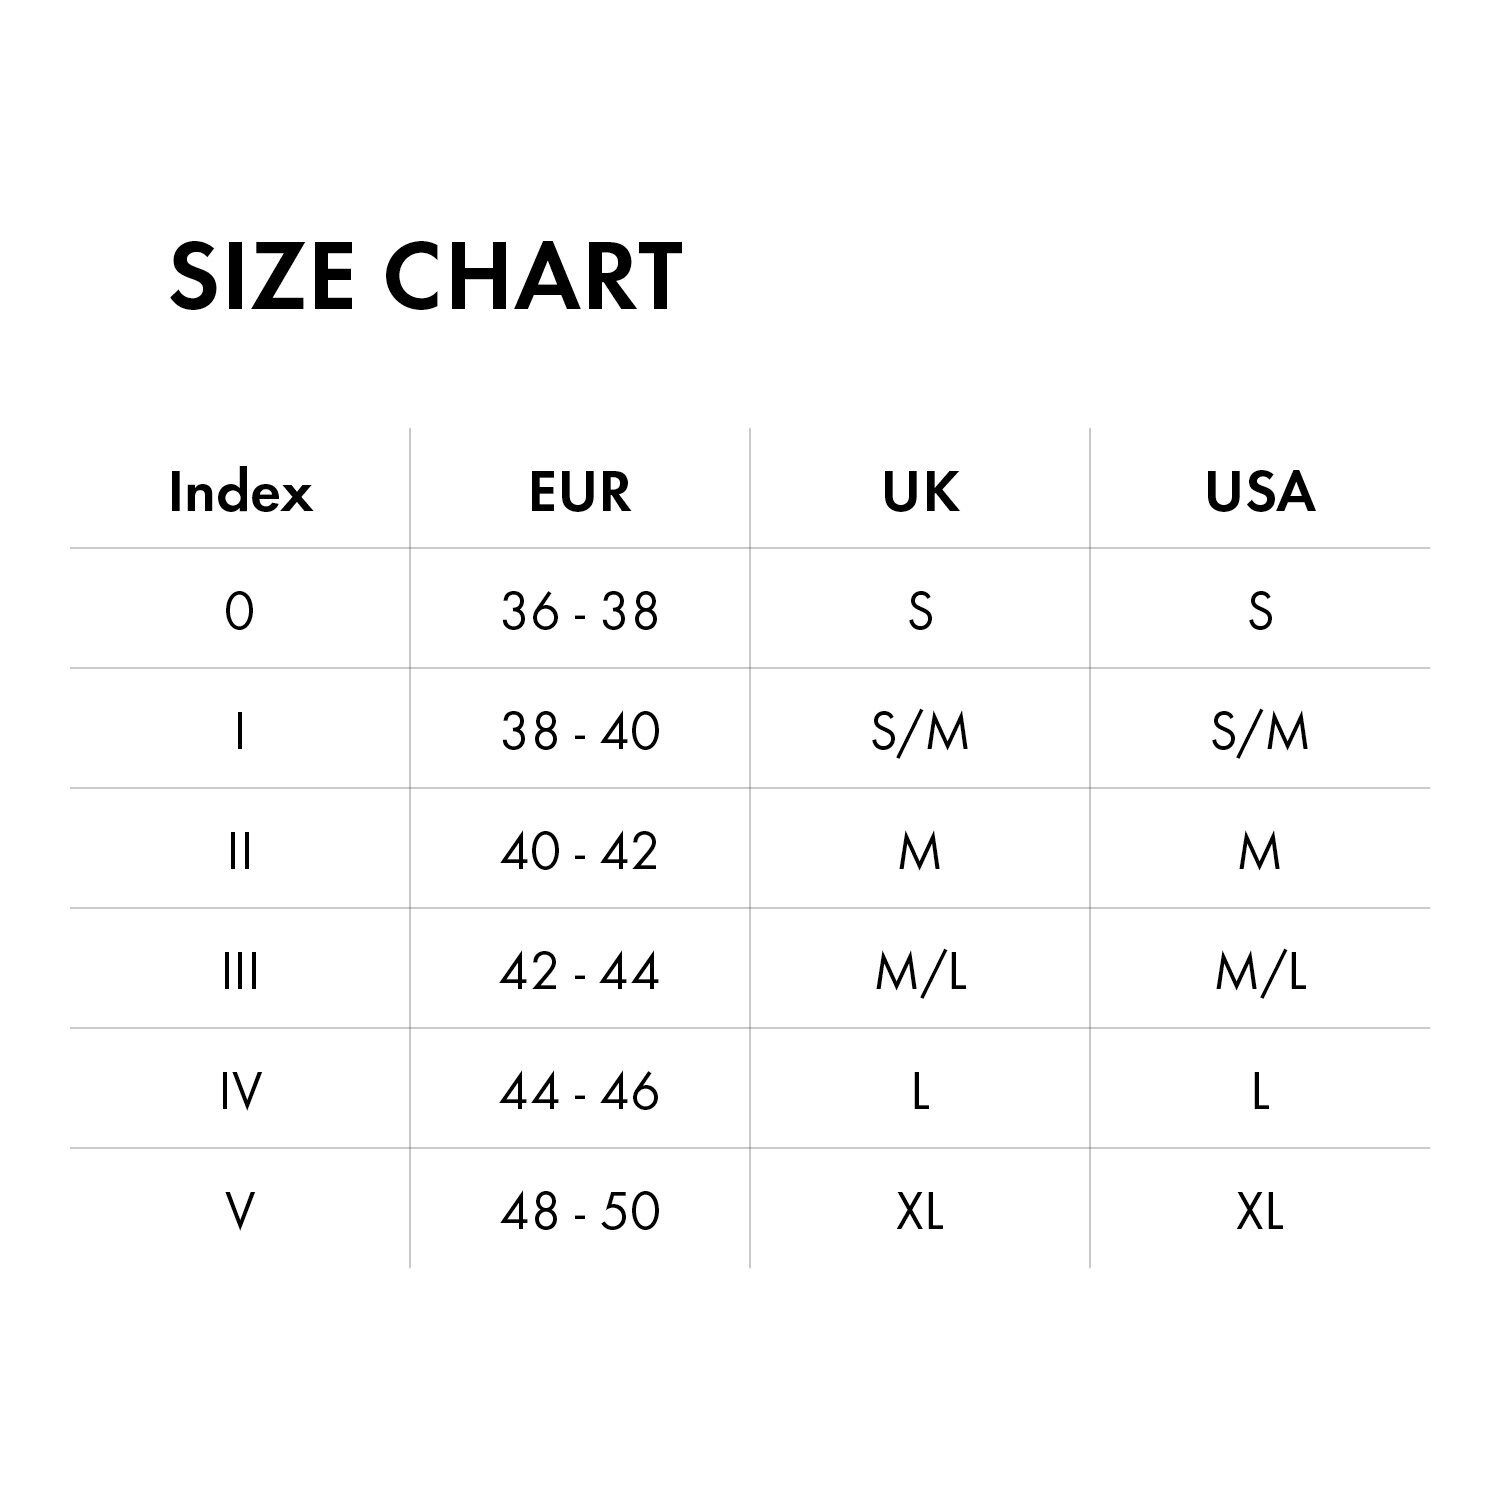The image size is (1500, 1500).
Task: Select the L cell under USA
Action: click(x=1260, y=1091)
